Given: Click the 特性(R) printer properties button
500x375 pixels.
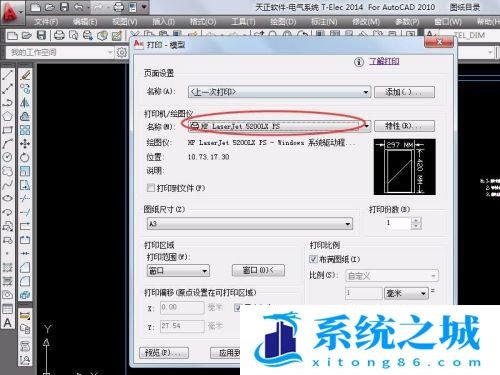Looking at the screenshot, I should pyautogui.click(x=404, y=126).
